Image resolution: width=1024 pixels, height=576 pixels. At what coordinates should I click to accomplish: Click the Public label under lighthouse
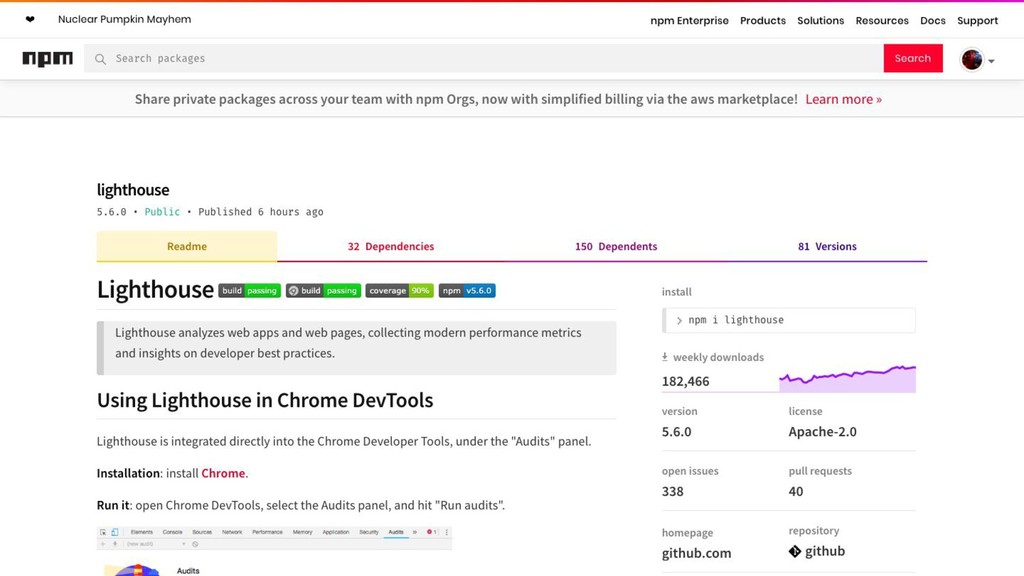[162, 212]
